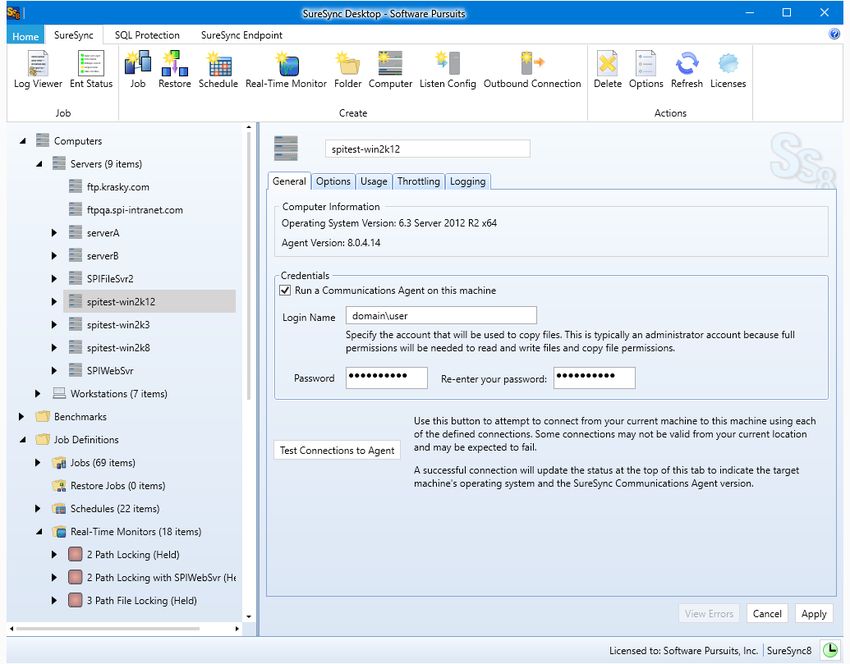Open the Options action
The height and width of the screenshot is (664, 850).
pyautogui.click(x=646, y=69)
